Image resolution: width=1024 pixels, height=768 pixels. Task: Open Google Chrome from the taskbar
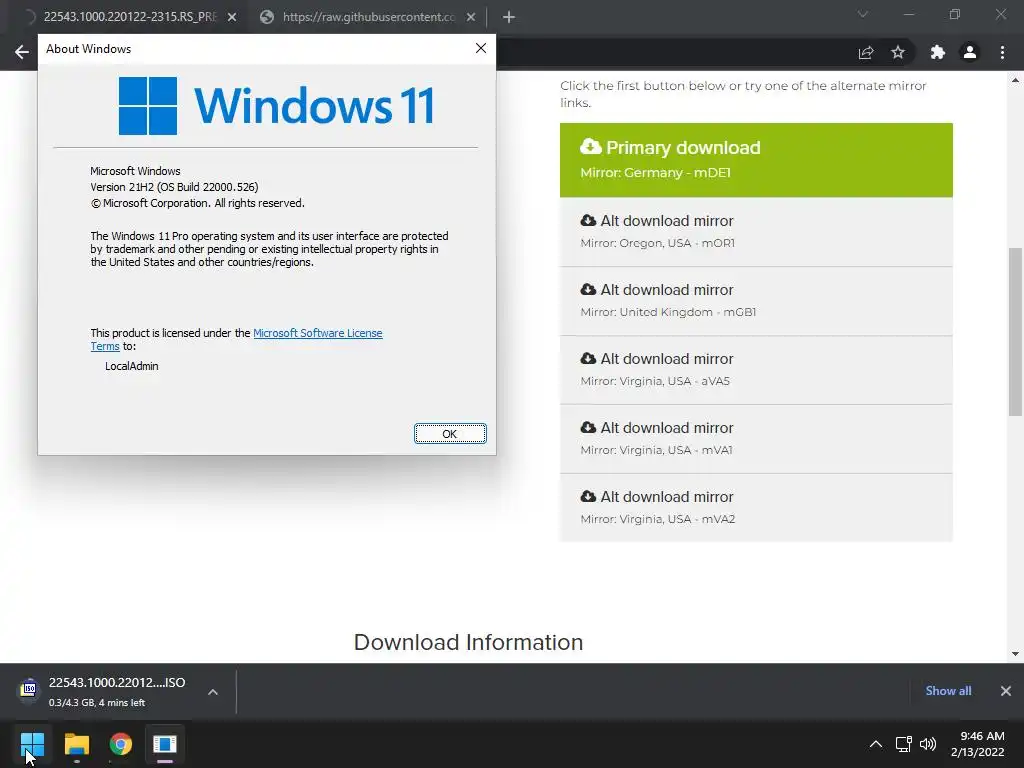point(121,744)
